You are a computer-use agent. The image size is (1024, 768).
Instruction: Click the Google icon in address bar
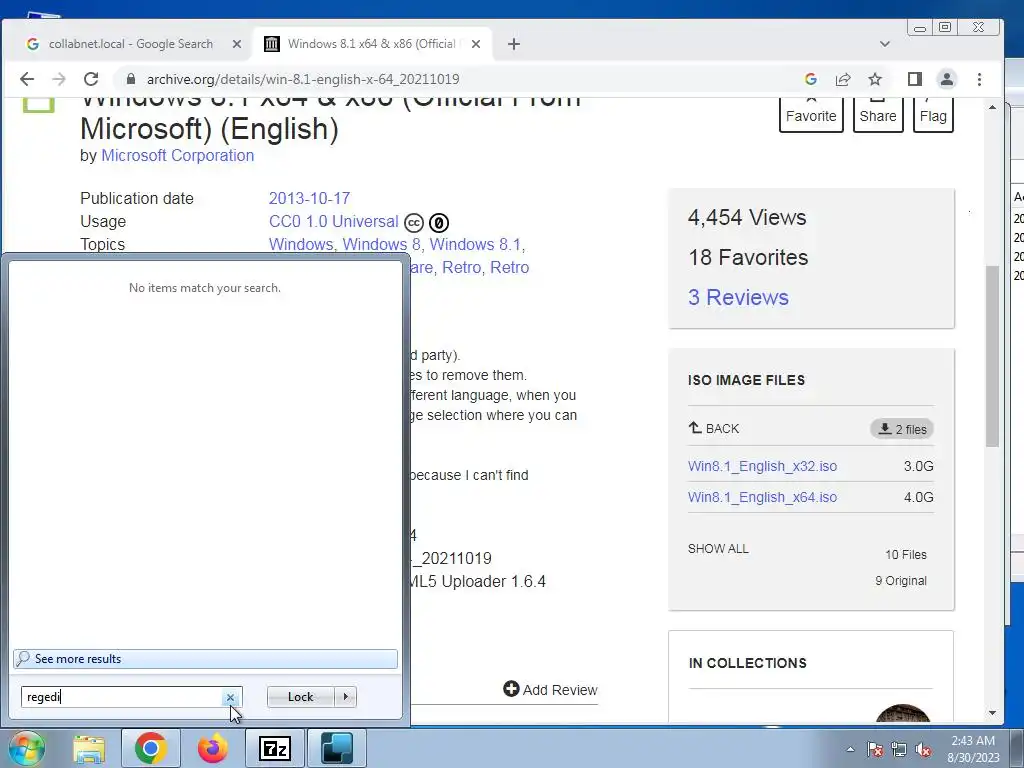click(810, 79)
